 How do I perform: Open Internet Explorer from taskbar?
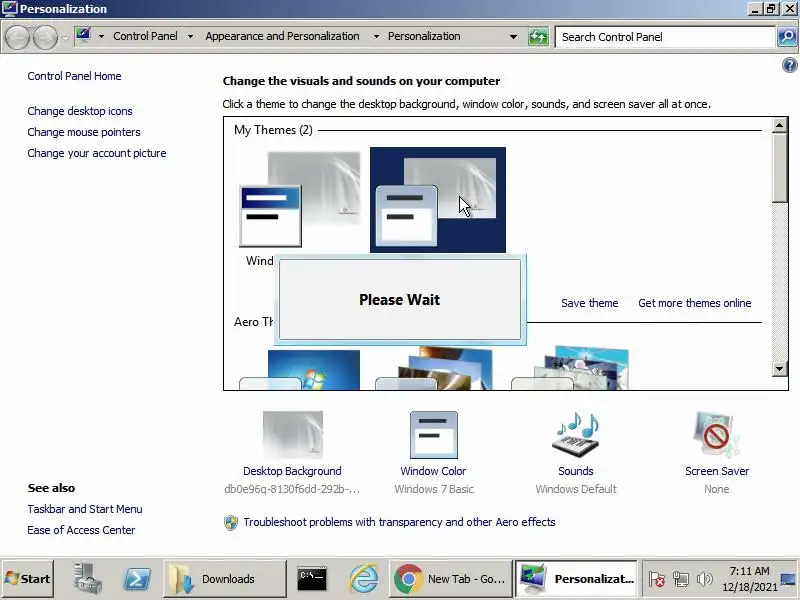coord(363,579)
